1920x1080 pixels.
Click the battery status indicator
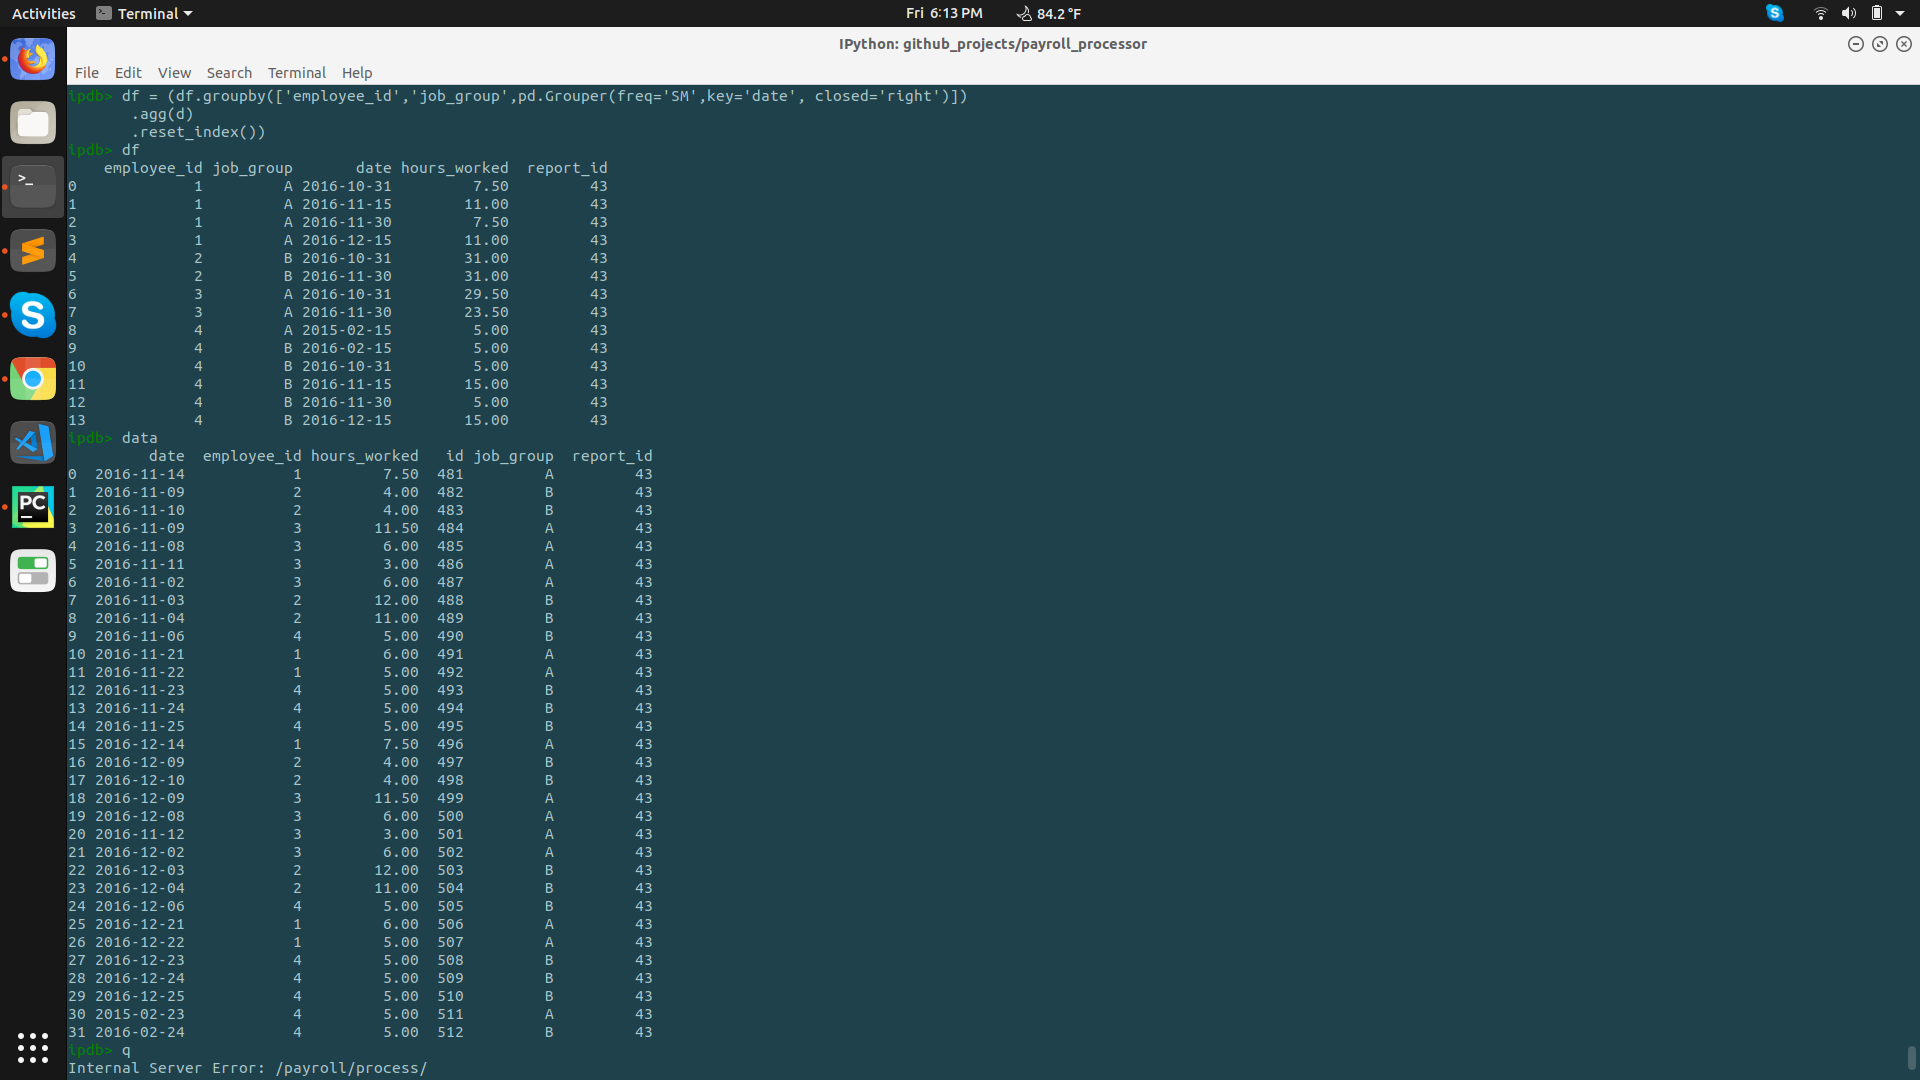click(1877, 13)
